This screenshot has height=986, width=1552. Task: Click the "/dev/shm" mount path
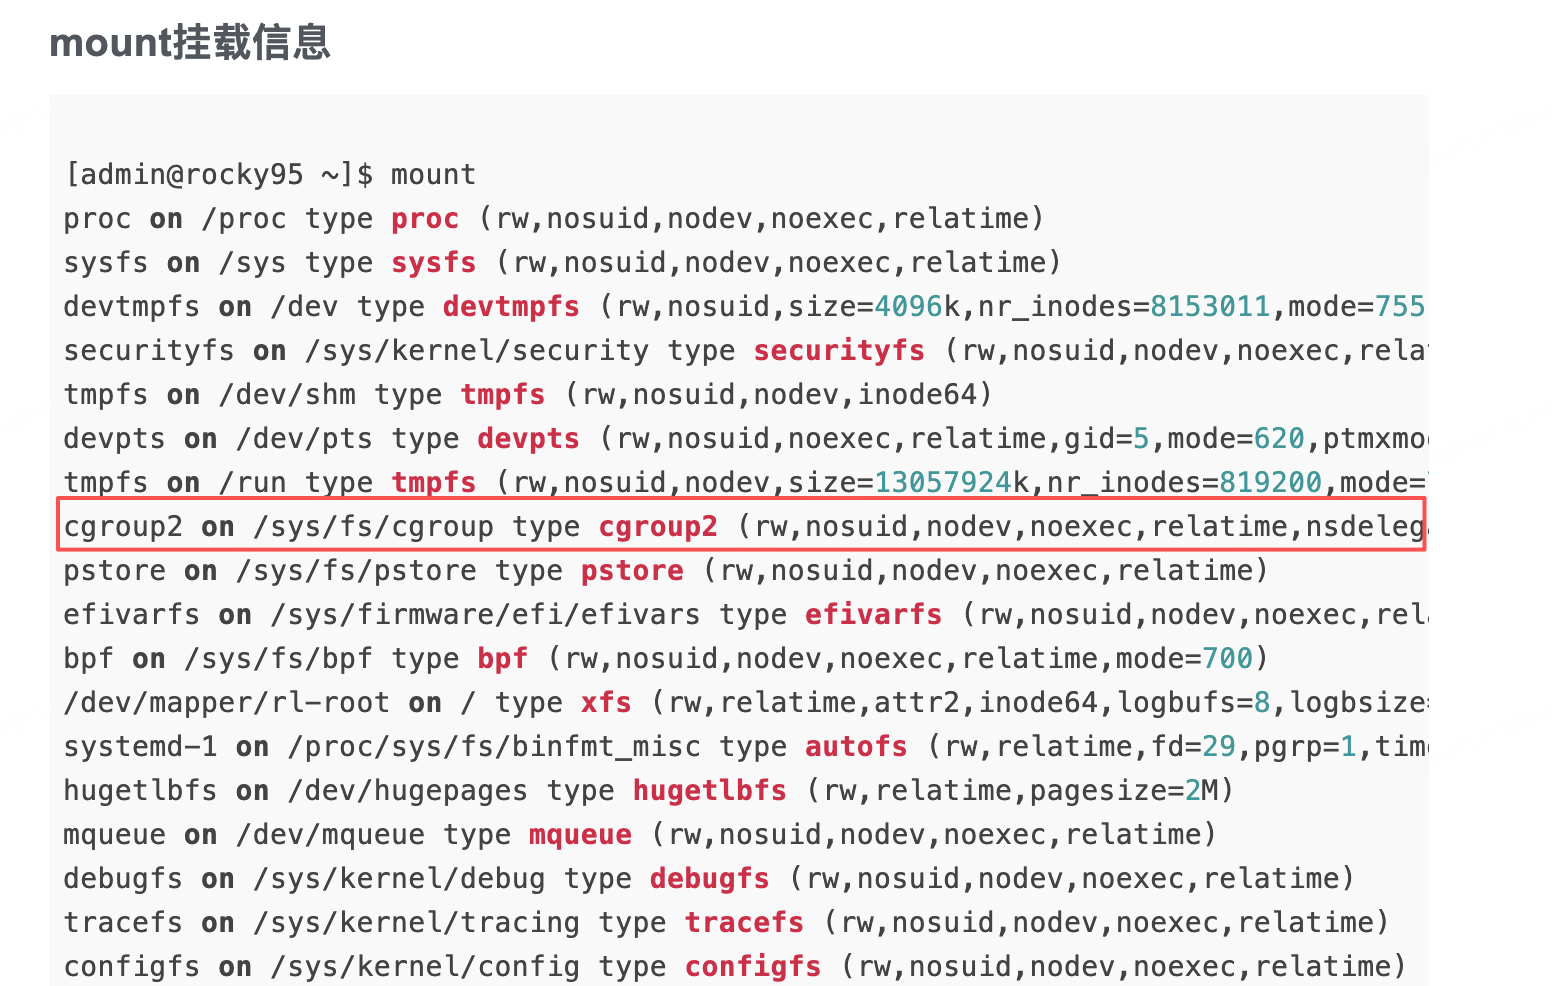[287, 395]
